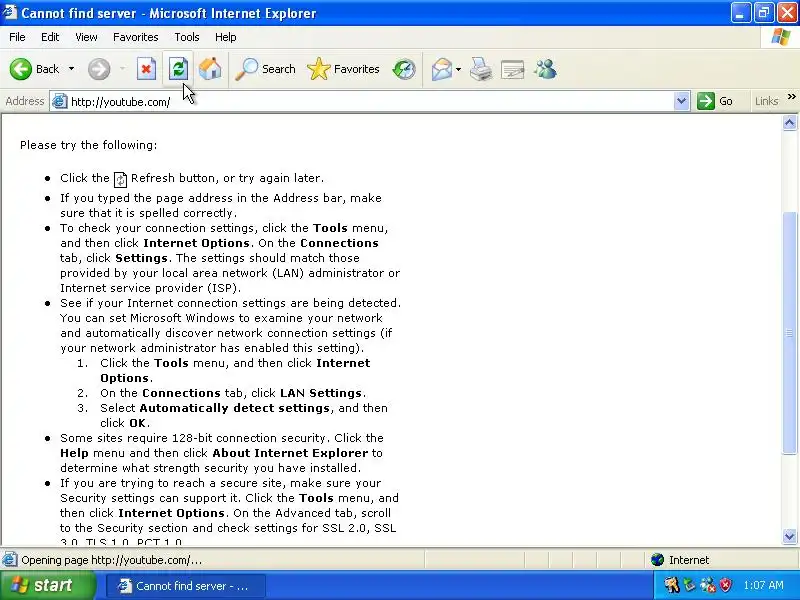Click the grayed Forward arrow button
Screen dimensions: 800x600
pyautogui.click(x=98, y=69)
